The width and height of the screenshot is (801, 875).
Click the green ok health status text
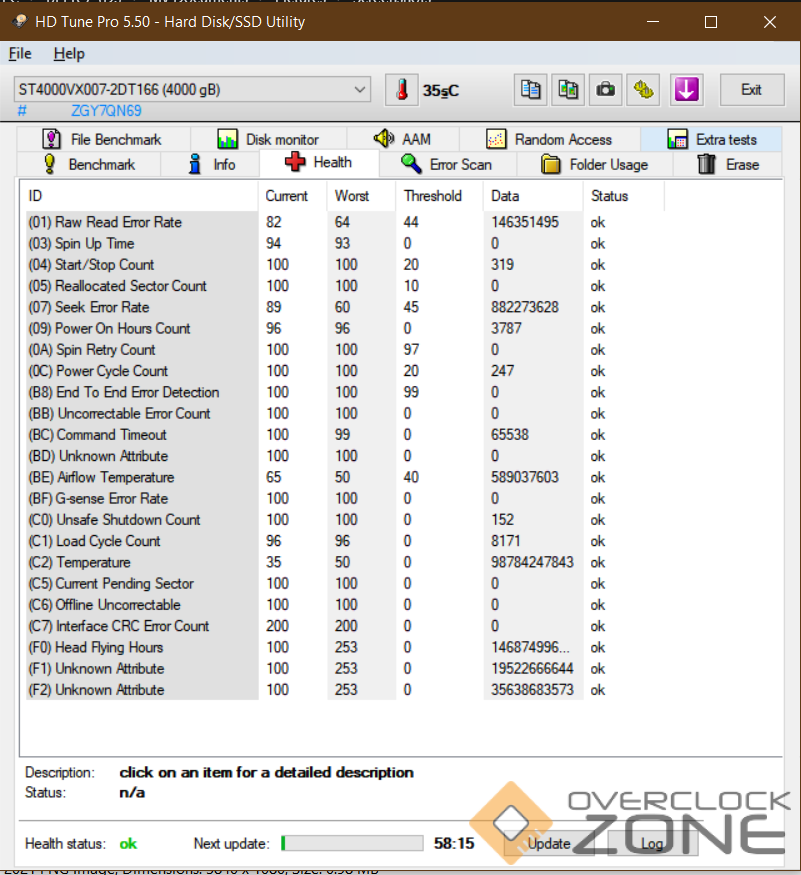click(128, 844)
